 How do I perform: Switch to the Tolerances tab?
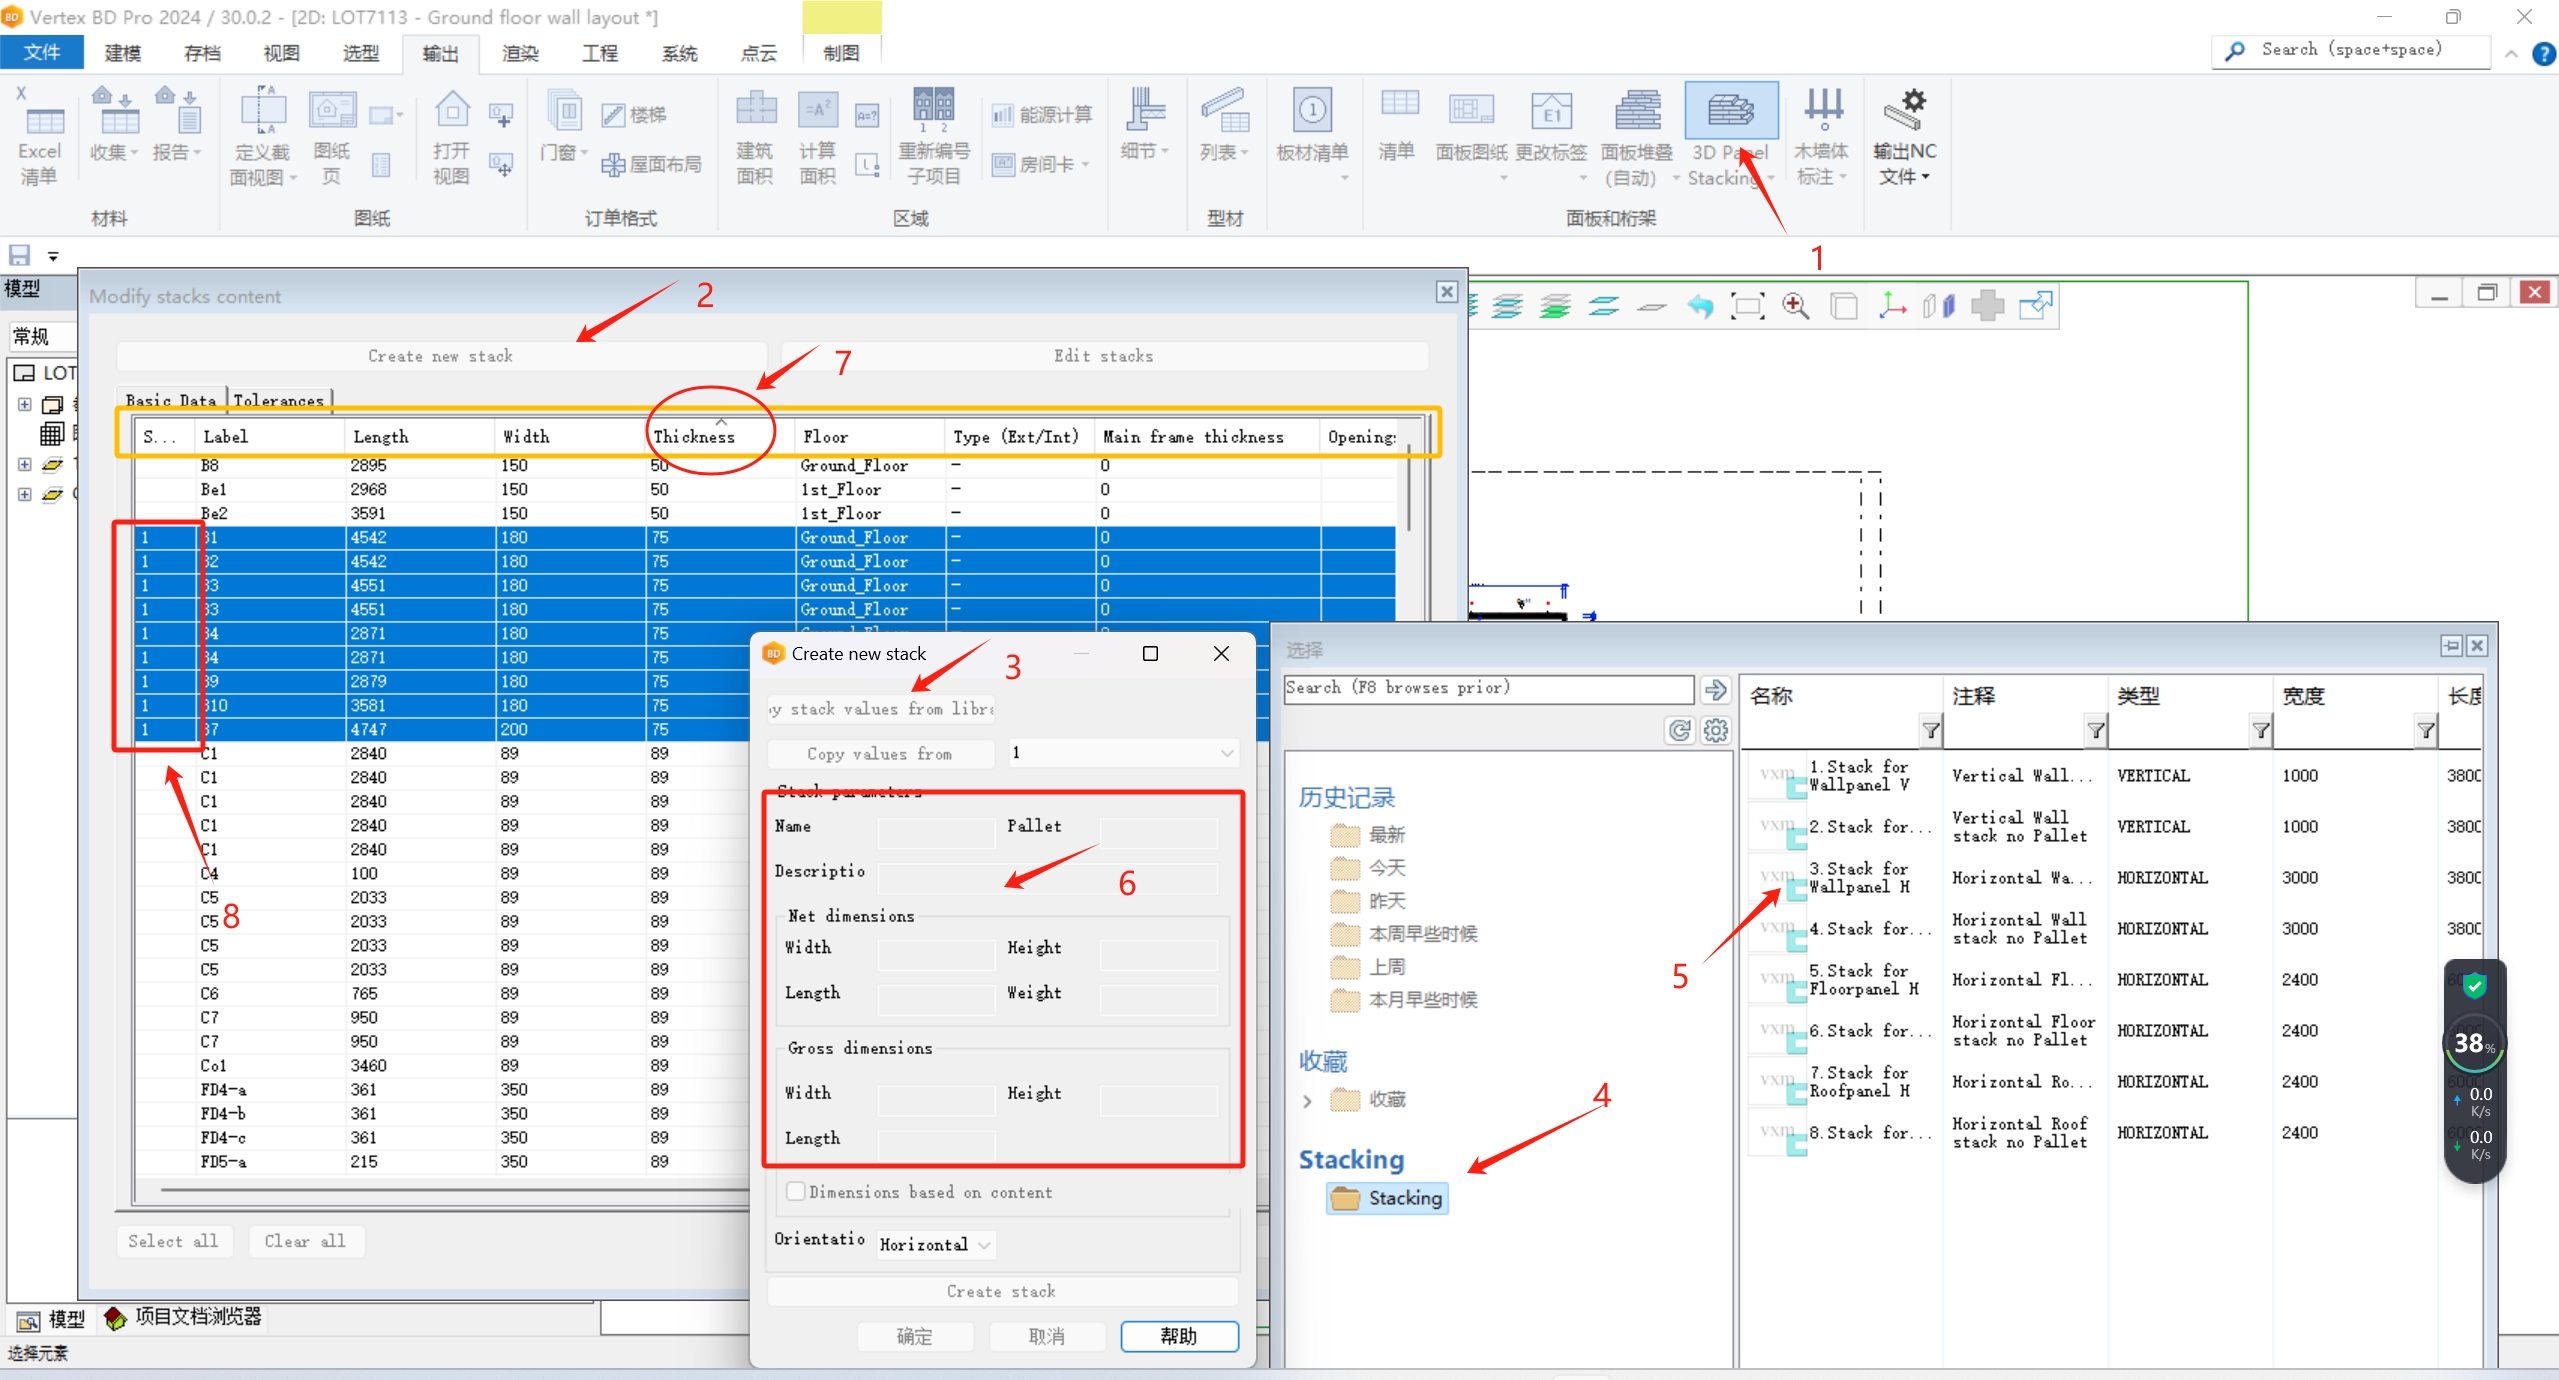pos(279,400)
